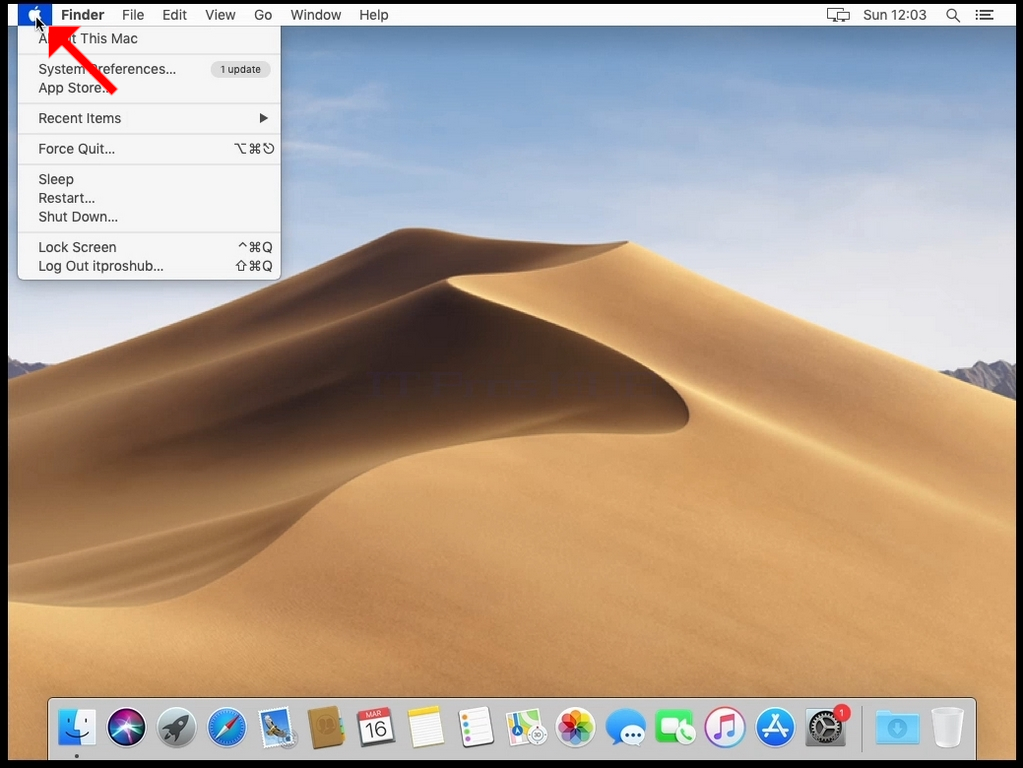Put the Mac to Sleep

[x=149, y=179]
